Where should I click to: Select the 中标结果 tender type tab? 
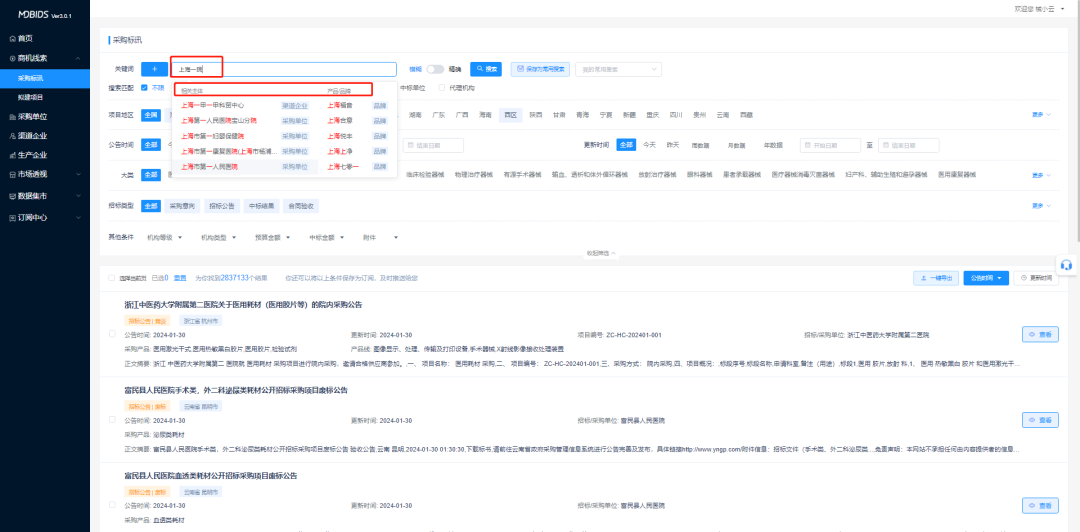261,205
